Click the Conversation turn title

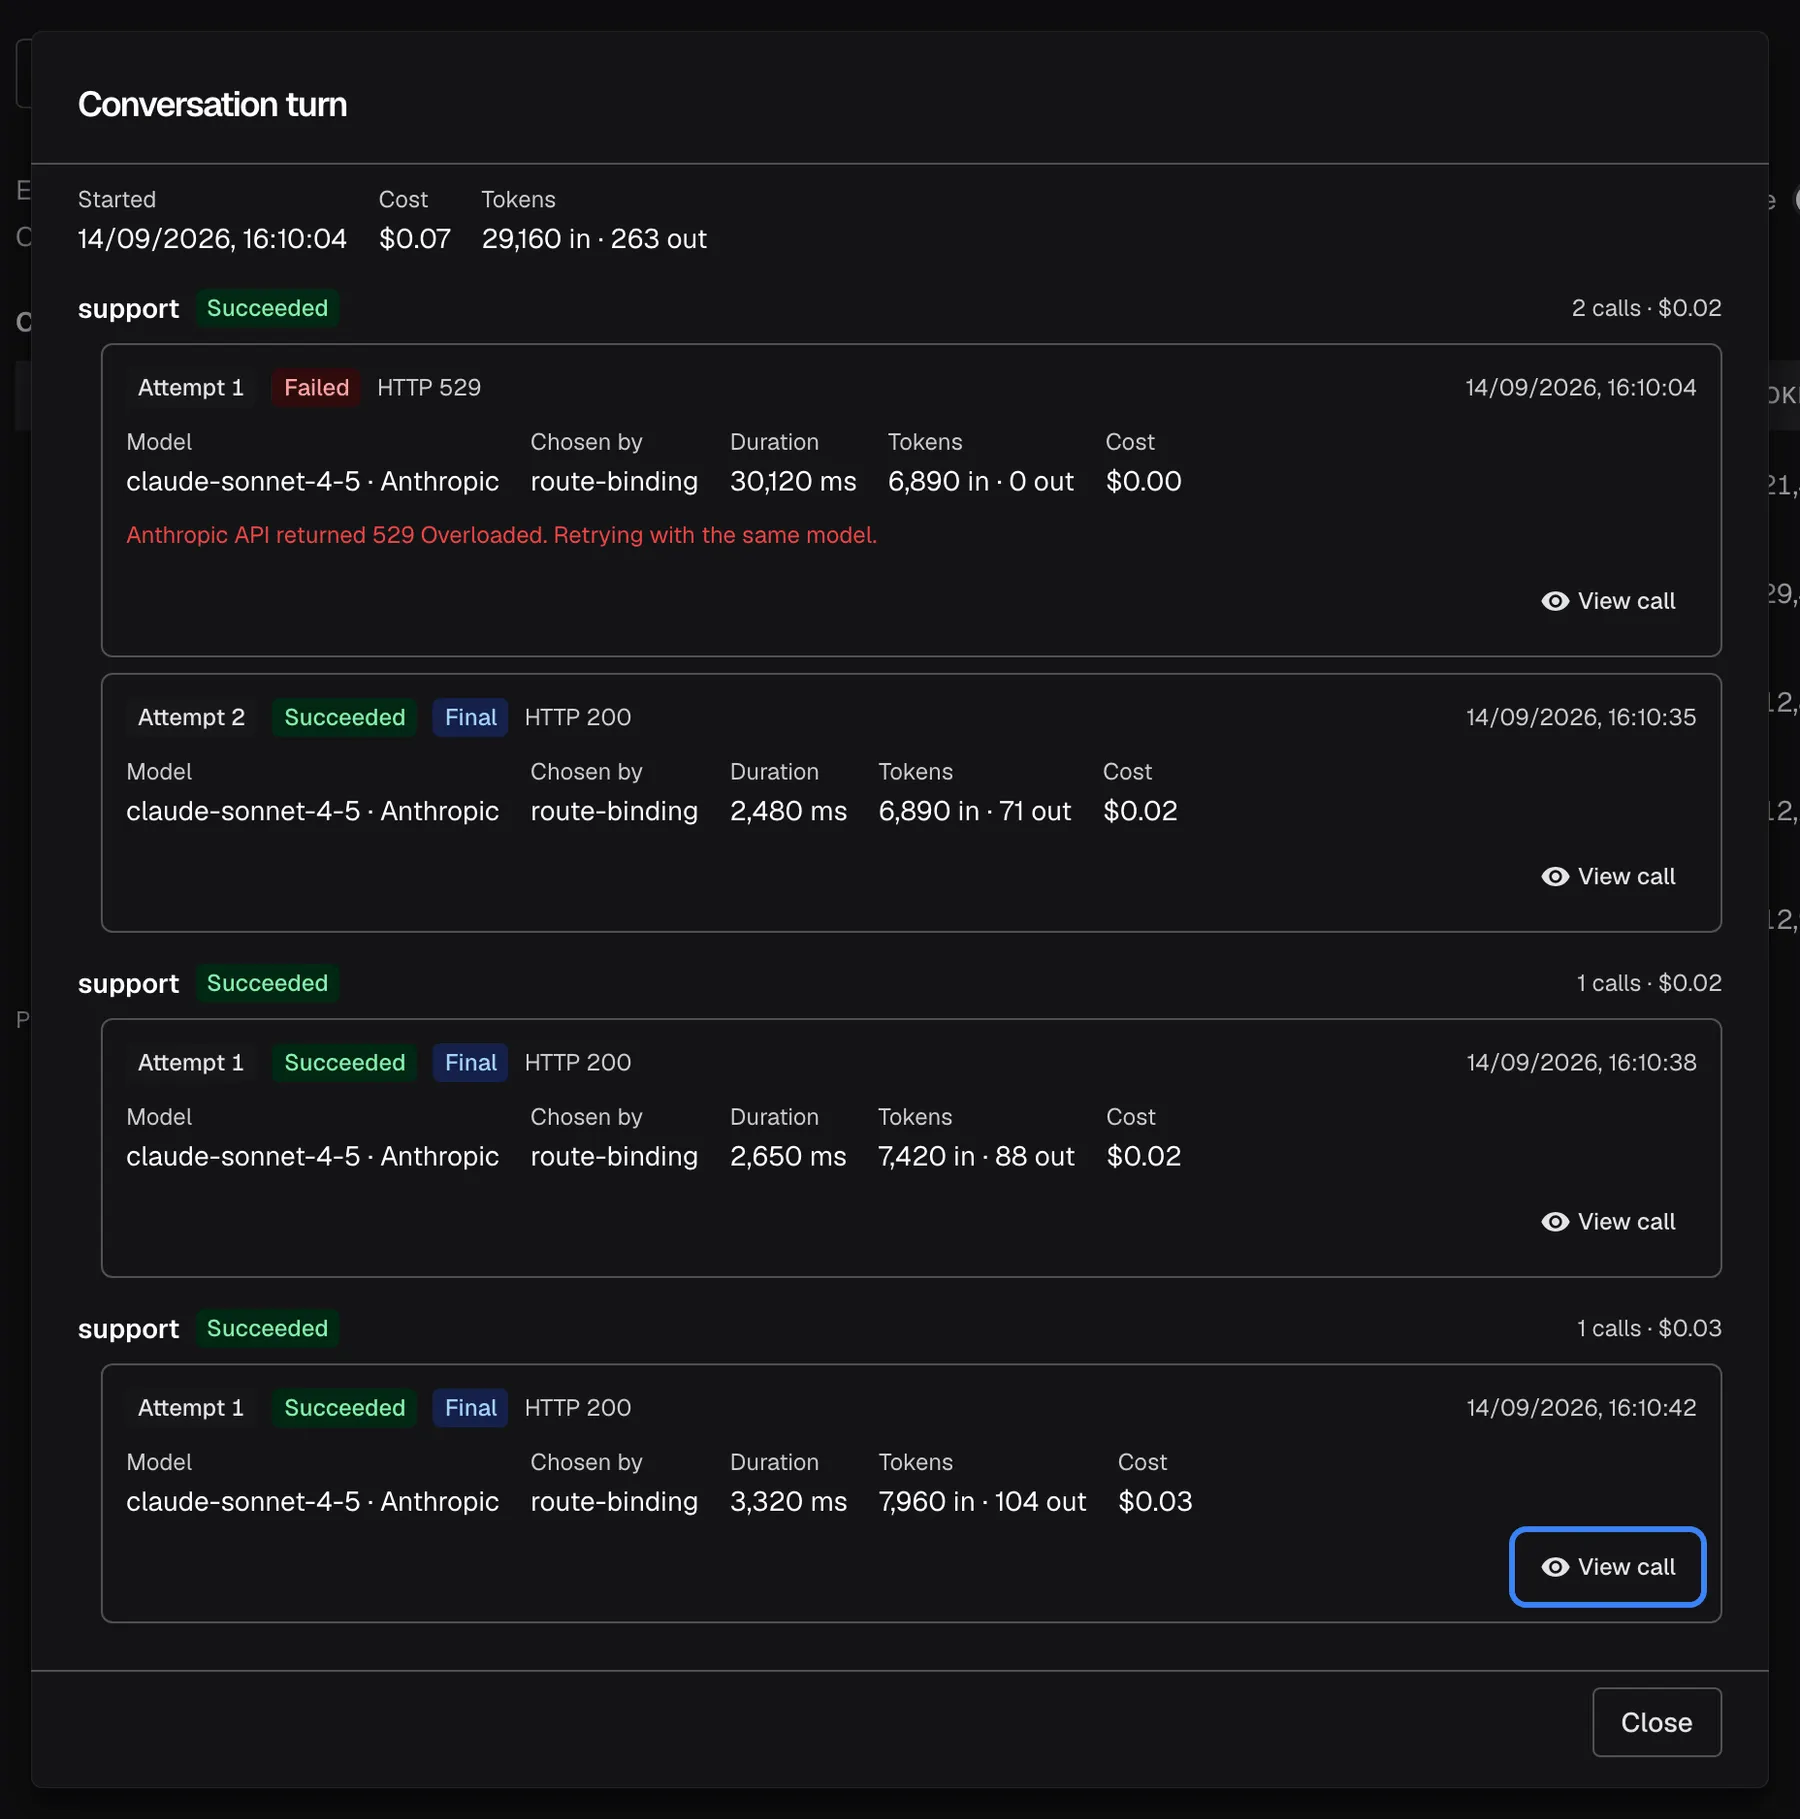[x=213, y=104]
